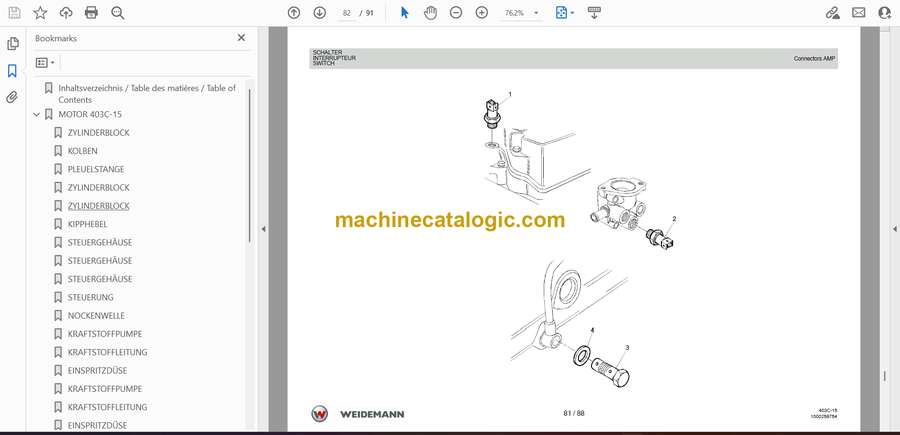This screenshot has width=900, height=435.
Task: Open the first KRAFTSTOFFPUMPE bookmark
Action: click(x=105, y=334)
